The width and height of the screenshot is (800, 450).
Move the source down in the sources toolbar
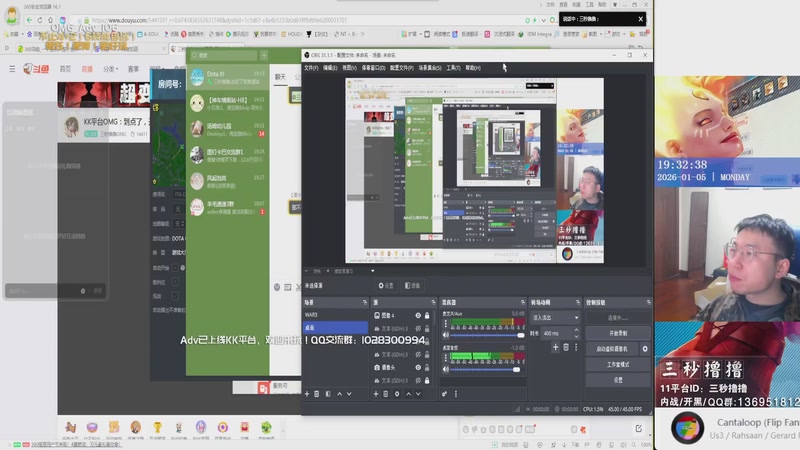click(418, 394)
